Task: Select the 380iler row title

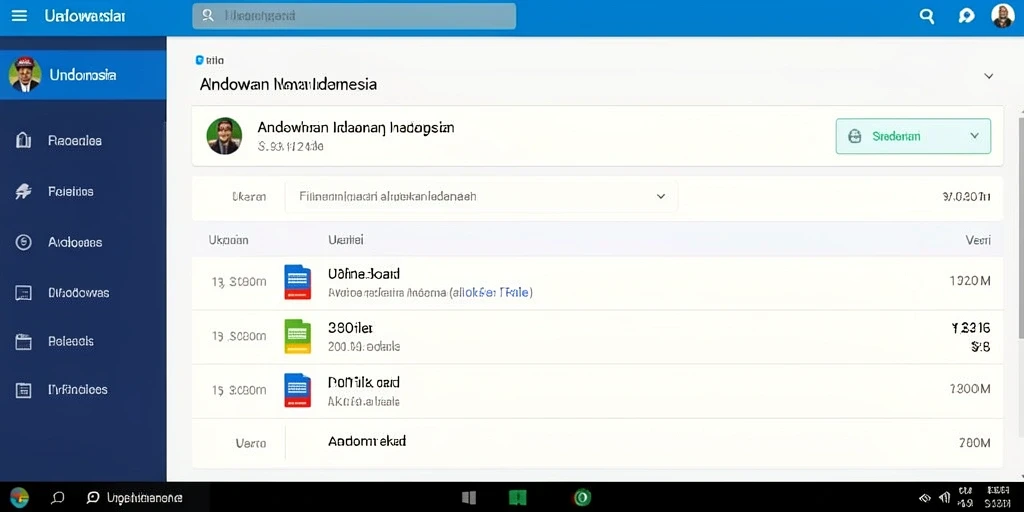Action: tap(350, 328)
